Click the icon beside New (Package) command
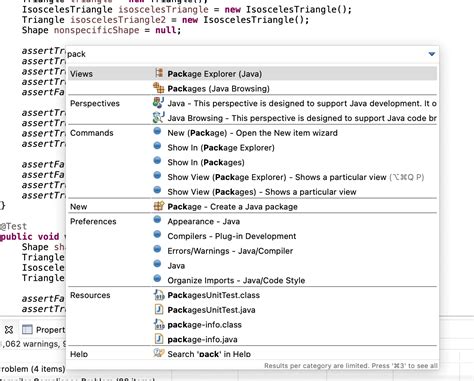Screen dimensions: 474x381 [157, 131]
